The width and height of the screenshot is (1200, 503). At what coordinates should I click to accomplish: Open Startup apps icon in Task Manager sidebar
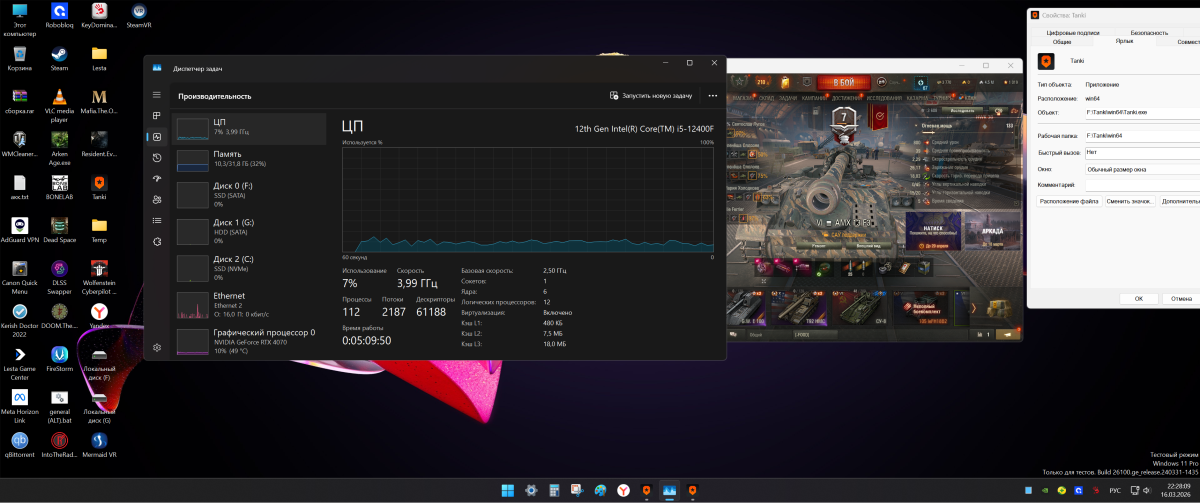coord(157,179)
